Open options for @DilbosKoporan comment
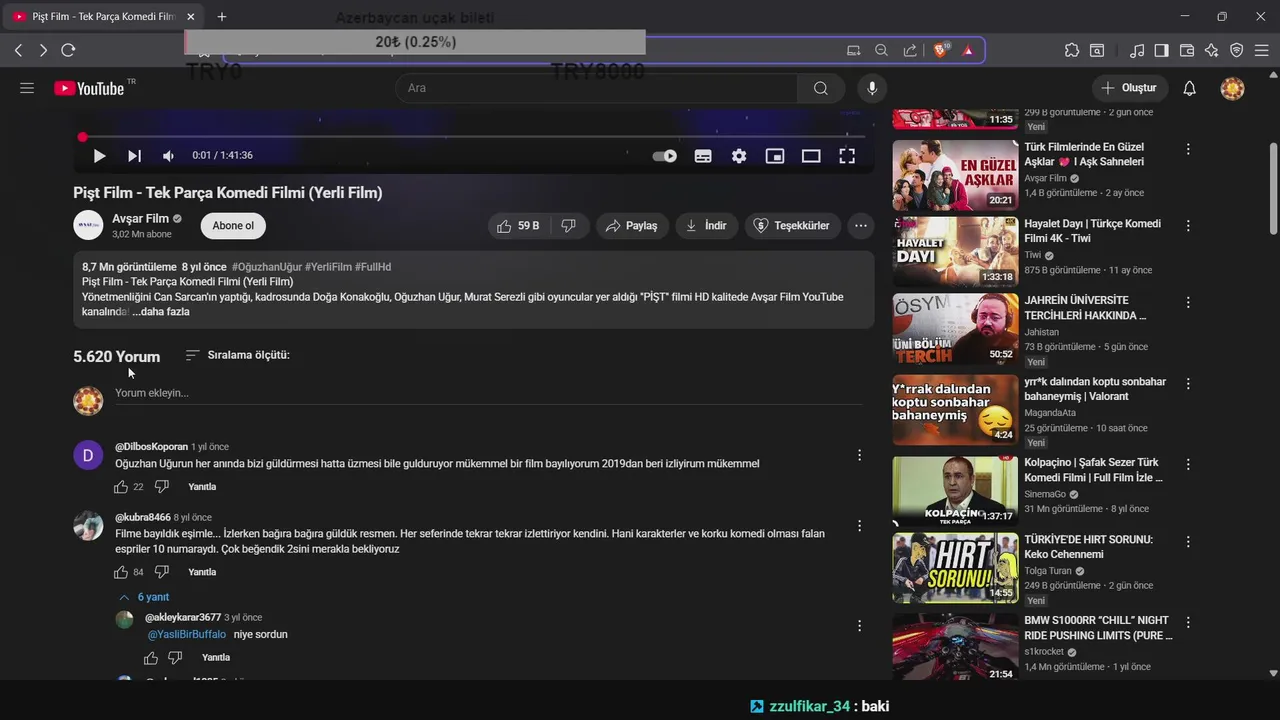This screenshot has height=720, width=1280. point(859,455)
